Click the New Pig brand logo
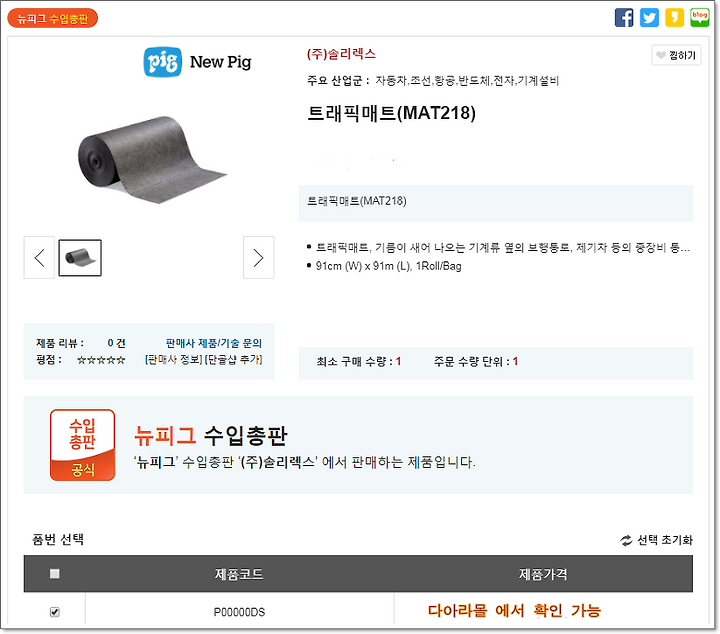The image size is (720, 634). 197,62
